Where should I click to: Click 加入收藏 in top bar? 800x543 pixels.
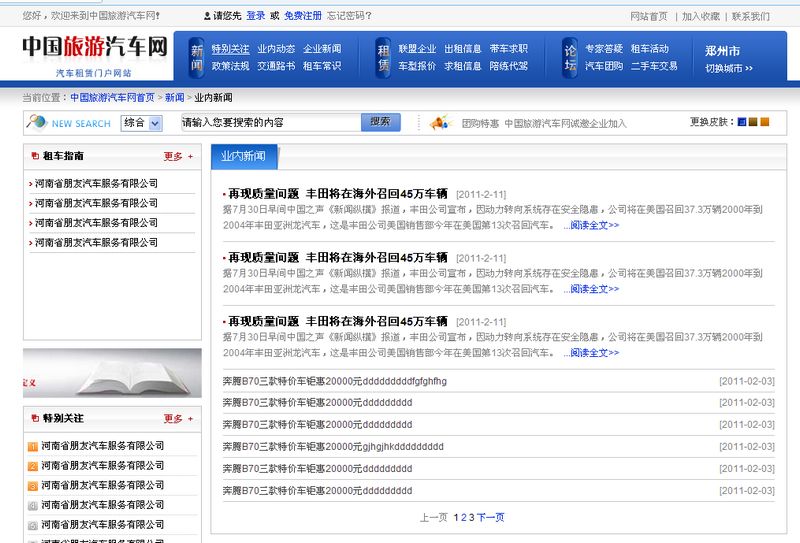click(x=701, y=16)
